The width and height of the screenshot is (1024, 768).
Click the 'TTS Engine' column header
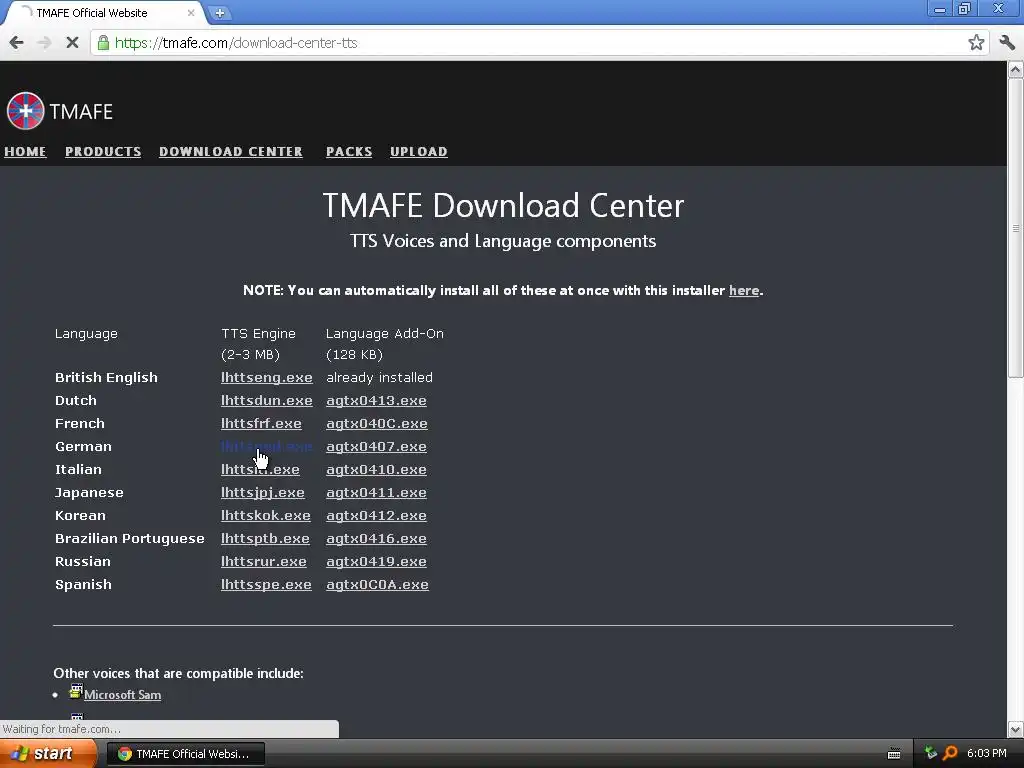(x=259, y=333)
